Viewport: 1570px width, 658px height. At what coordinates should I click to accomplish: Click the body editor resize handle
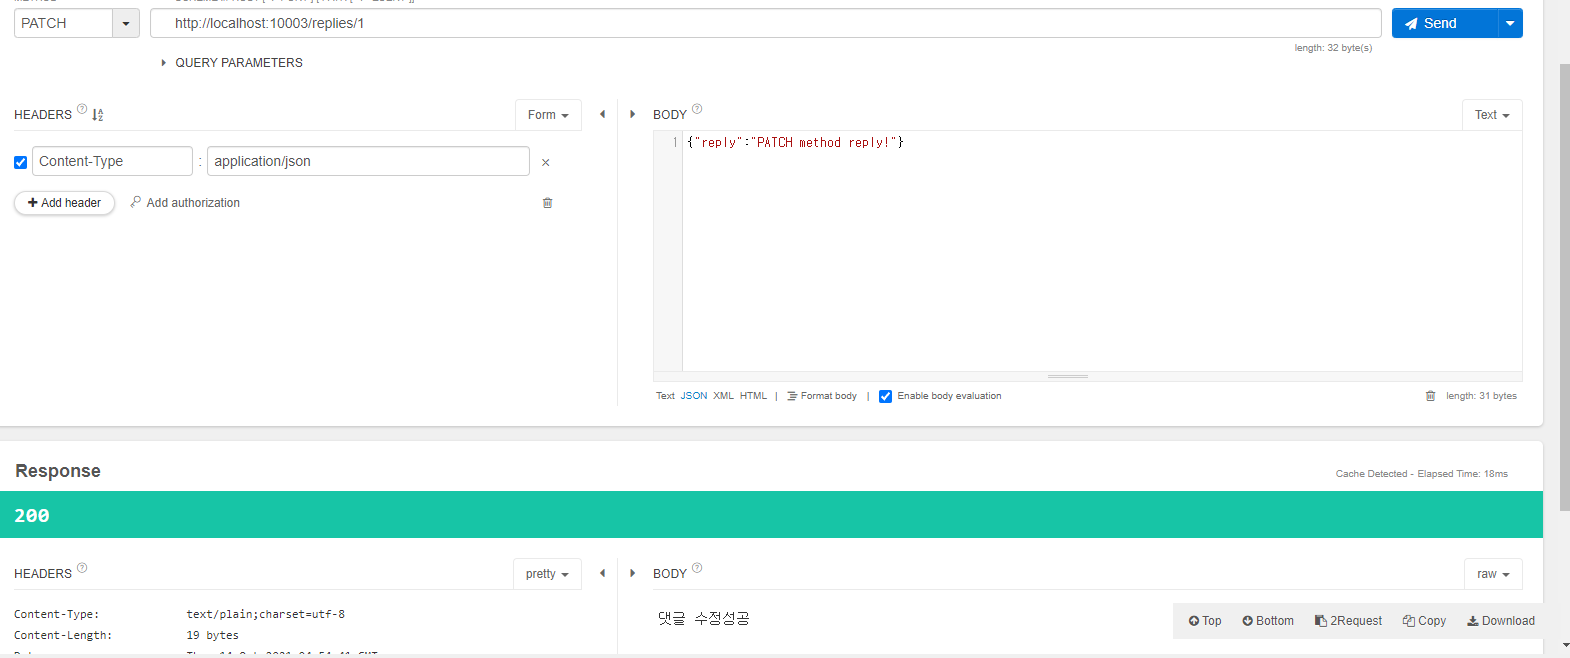click(1068, 377)
